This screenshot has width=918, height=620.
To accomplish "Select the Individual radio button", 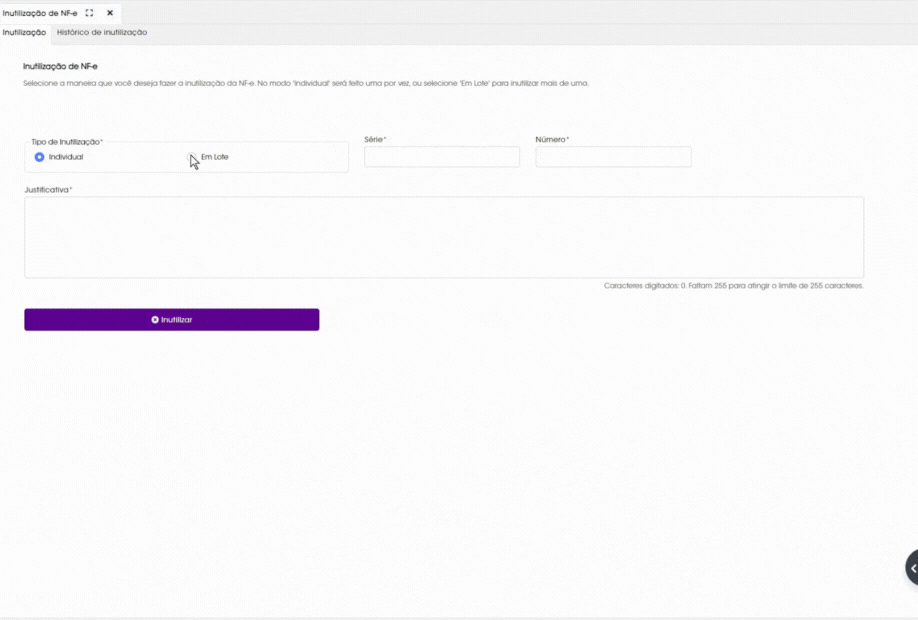I will pyautogui.click(x=39, y=157).
